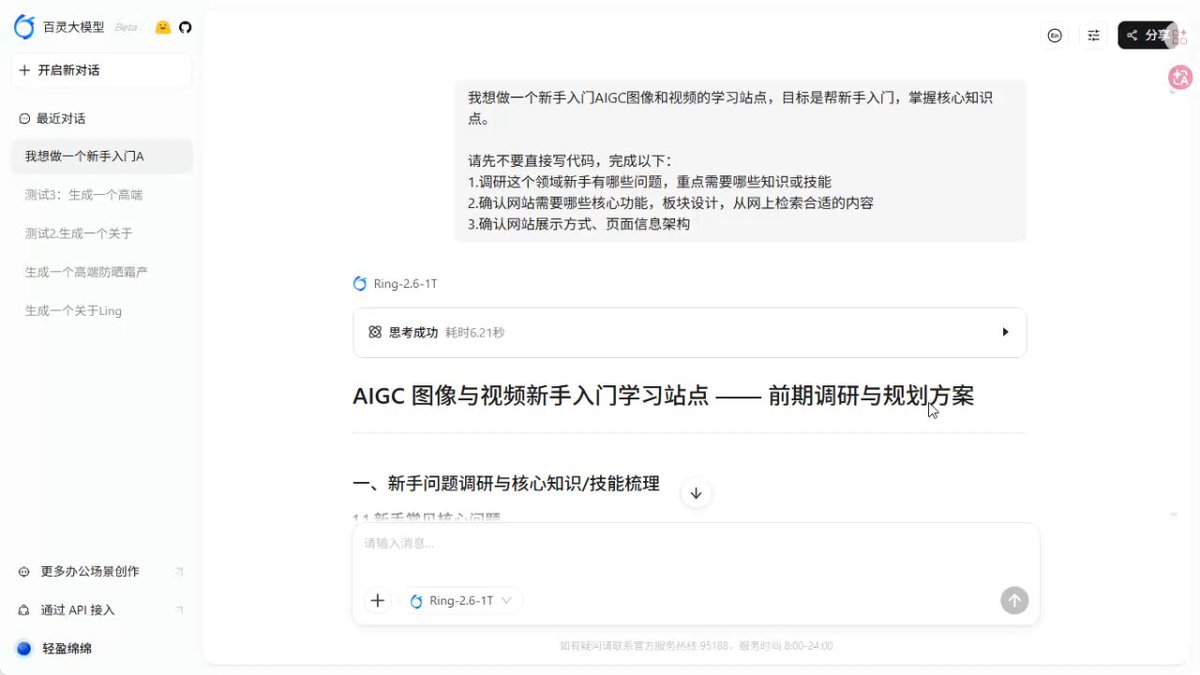Viewport: 1200px width, 675px height.
Task: Start a new chat via 开启新对话
Action: coord(101,70)
